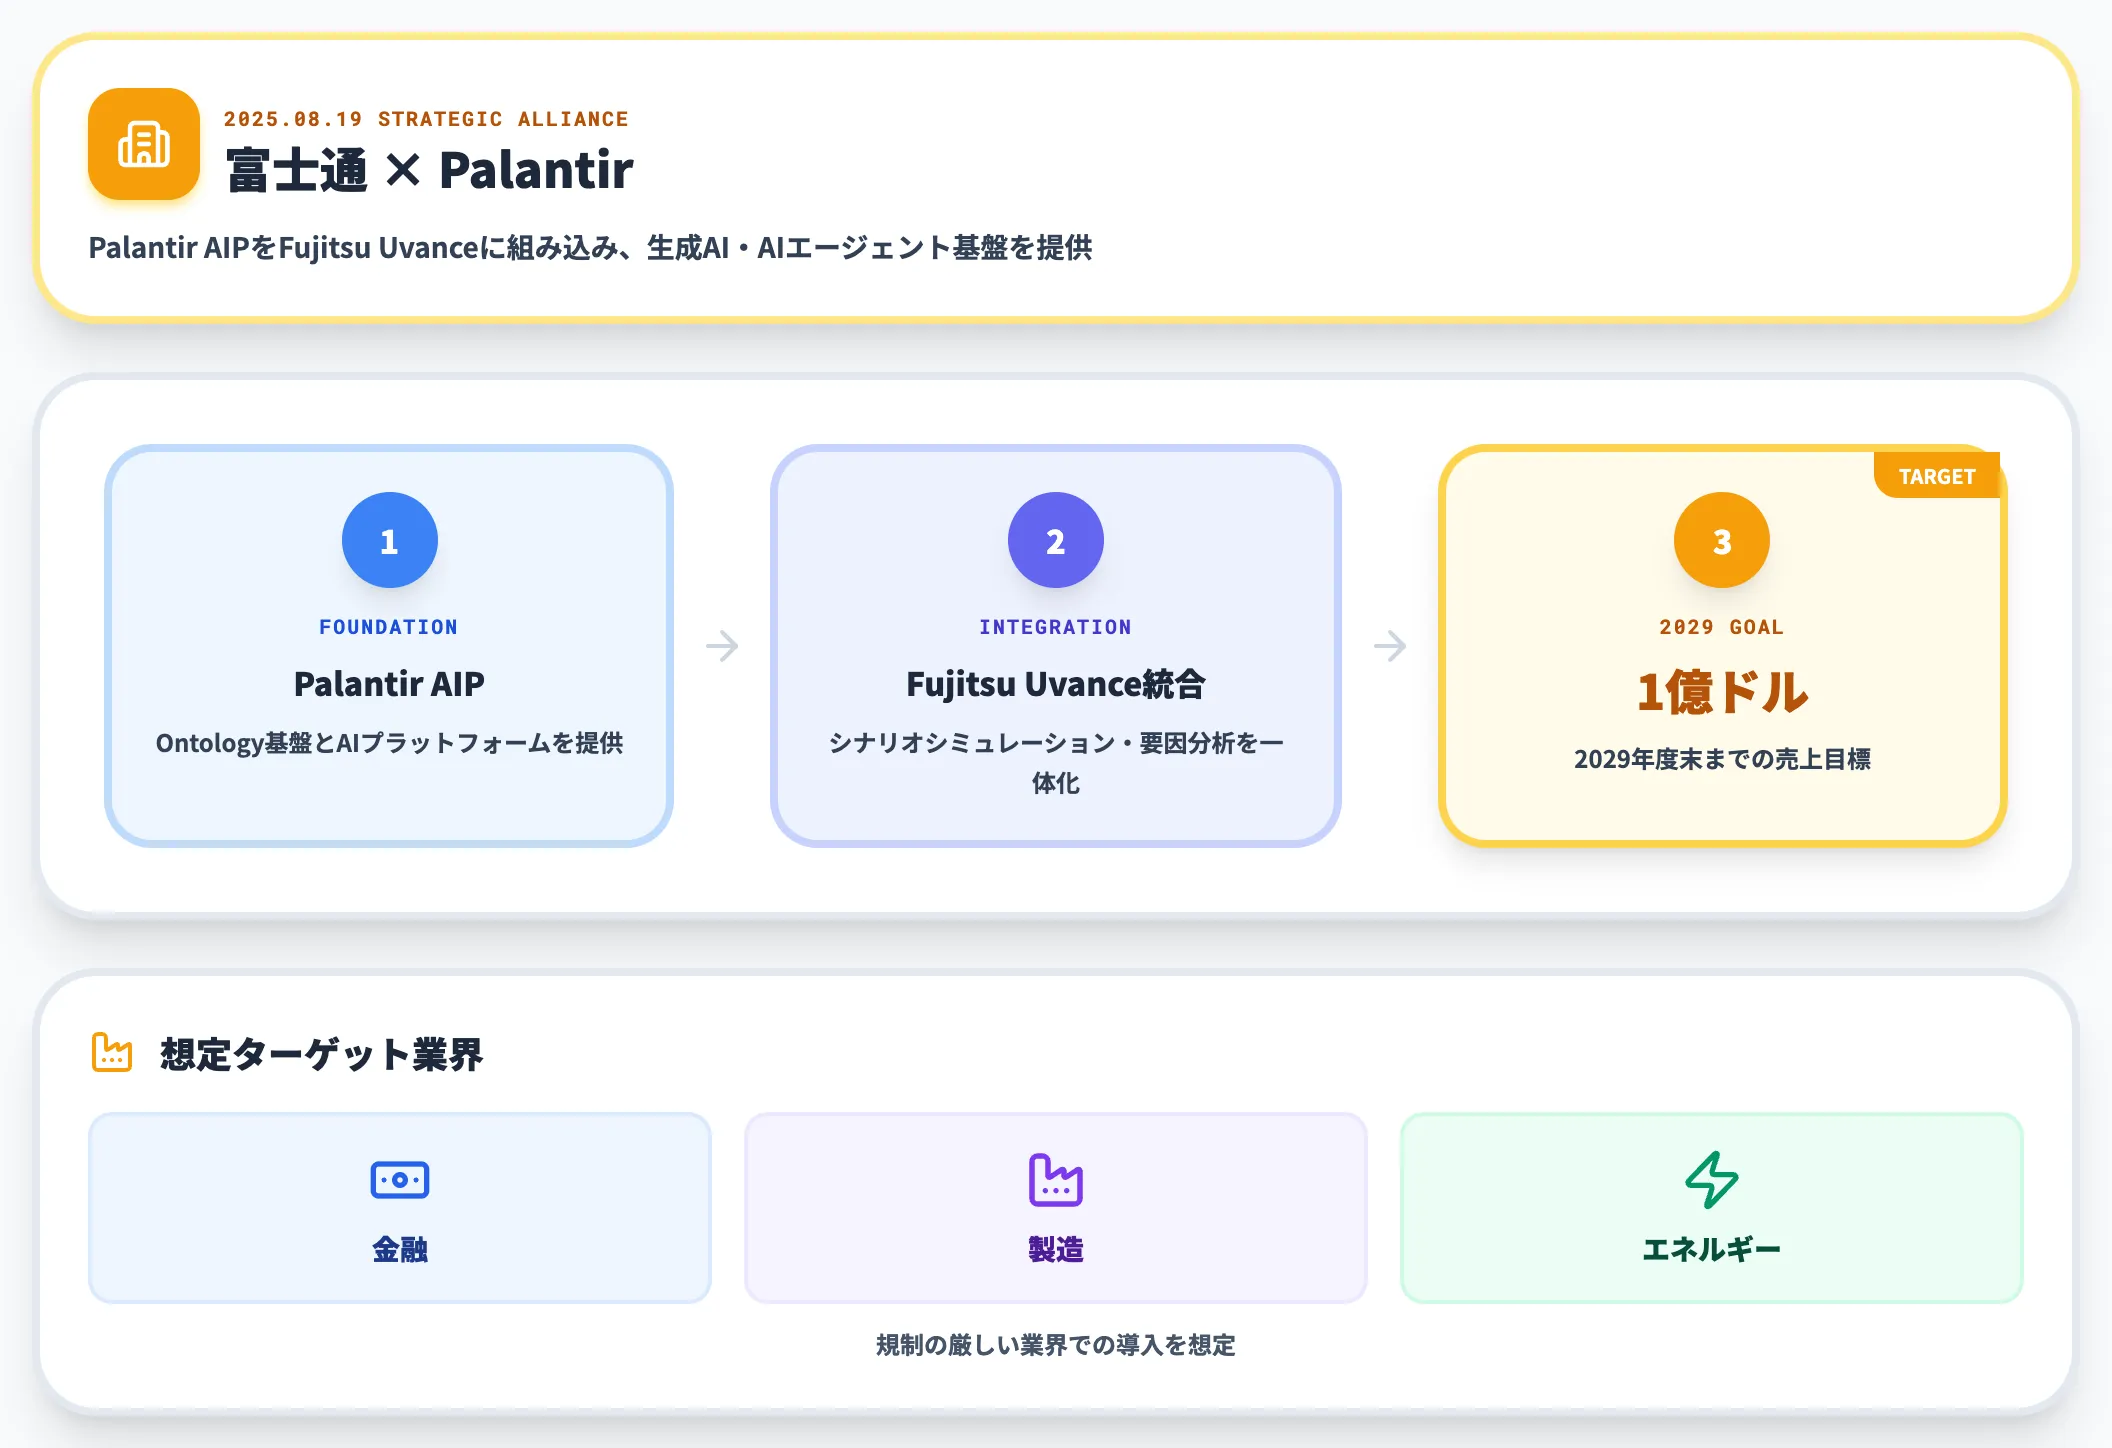This screenshot has width=2112, height=1448.
Task: Click the 2029年度末までの売上目標 text
Action: pyautogui.click(x=1722, y=759)
